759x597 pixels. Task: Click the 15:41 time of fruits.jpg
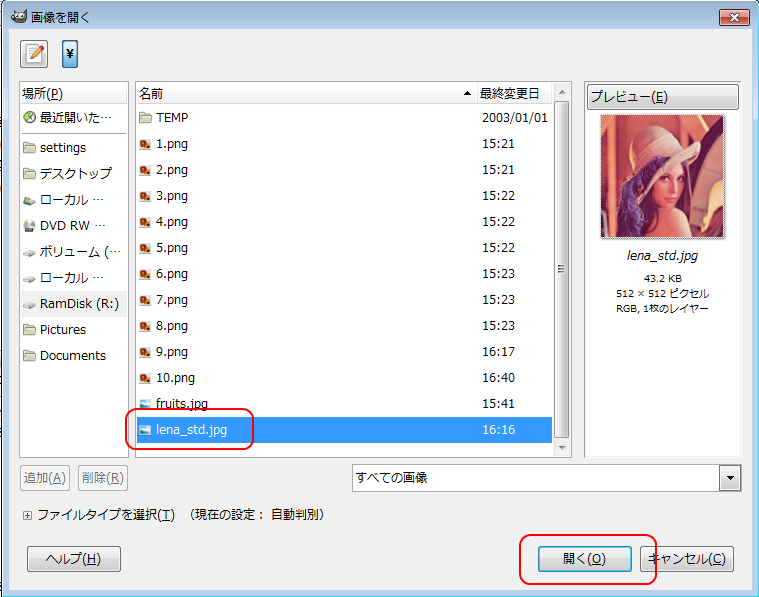point(499,404)
